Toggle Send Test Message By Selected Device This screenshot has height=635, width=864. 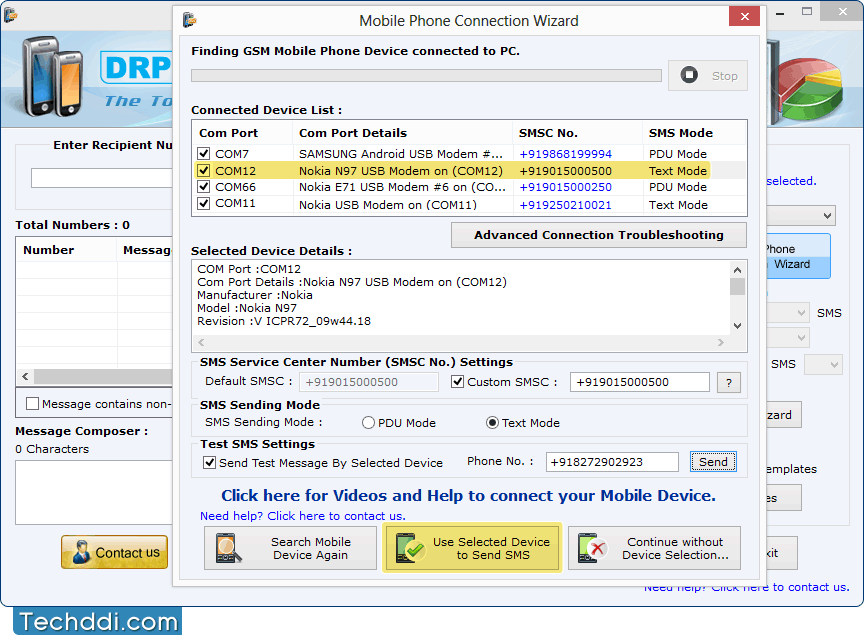pos(209,462)
